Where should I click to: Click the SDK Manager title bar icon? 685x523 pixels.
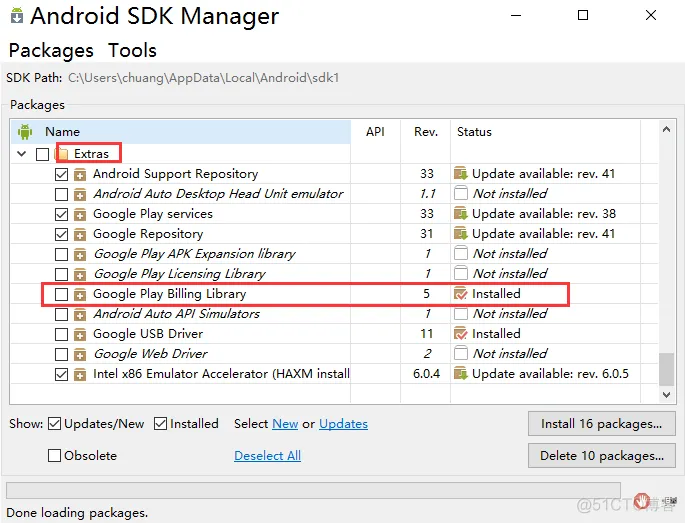pyautogui.click(x=17, y=15)
